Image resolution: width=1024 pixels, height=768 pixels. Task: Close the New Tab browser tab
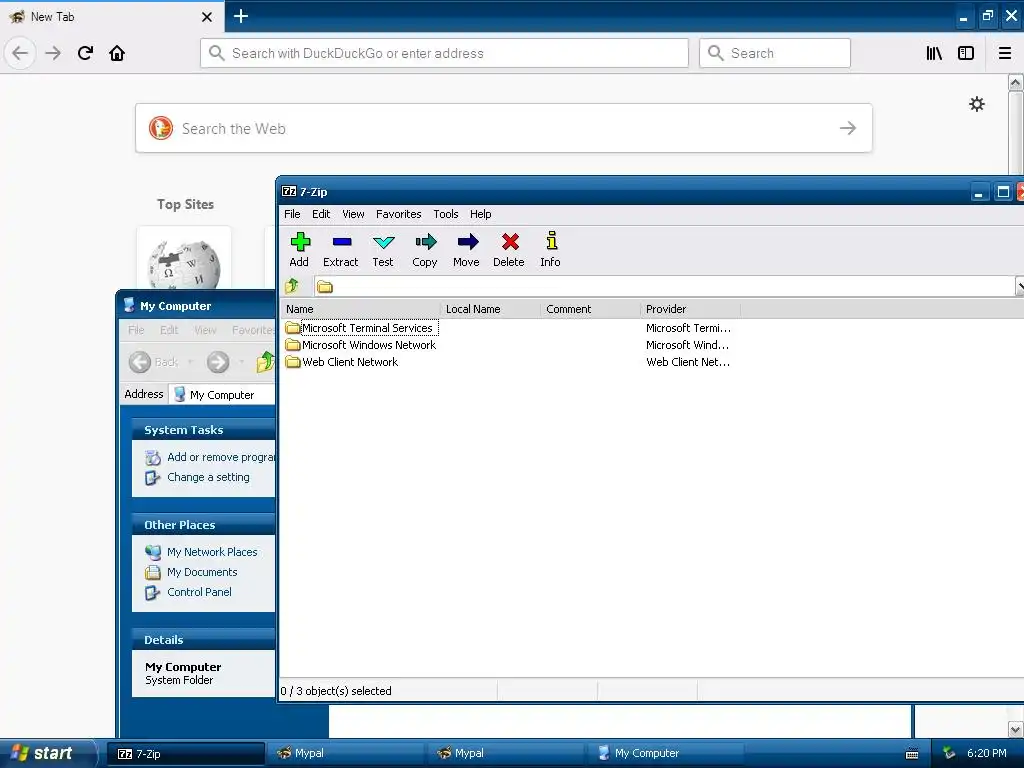tap(206, 17)
